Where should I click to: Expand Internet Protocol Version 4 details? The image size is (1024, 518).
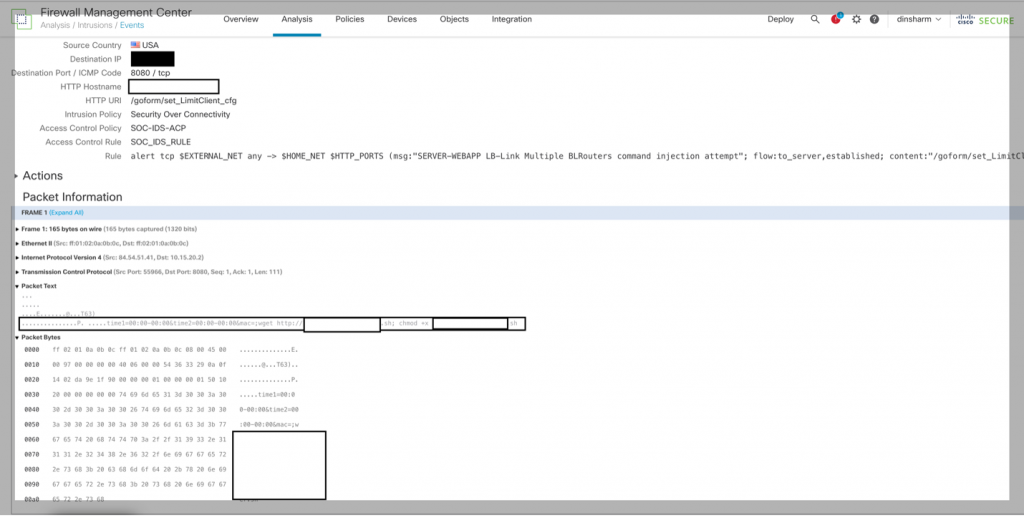click(x=19, y=257)
